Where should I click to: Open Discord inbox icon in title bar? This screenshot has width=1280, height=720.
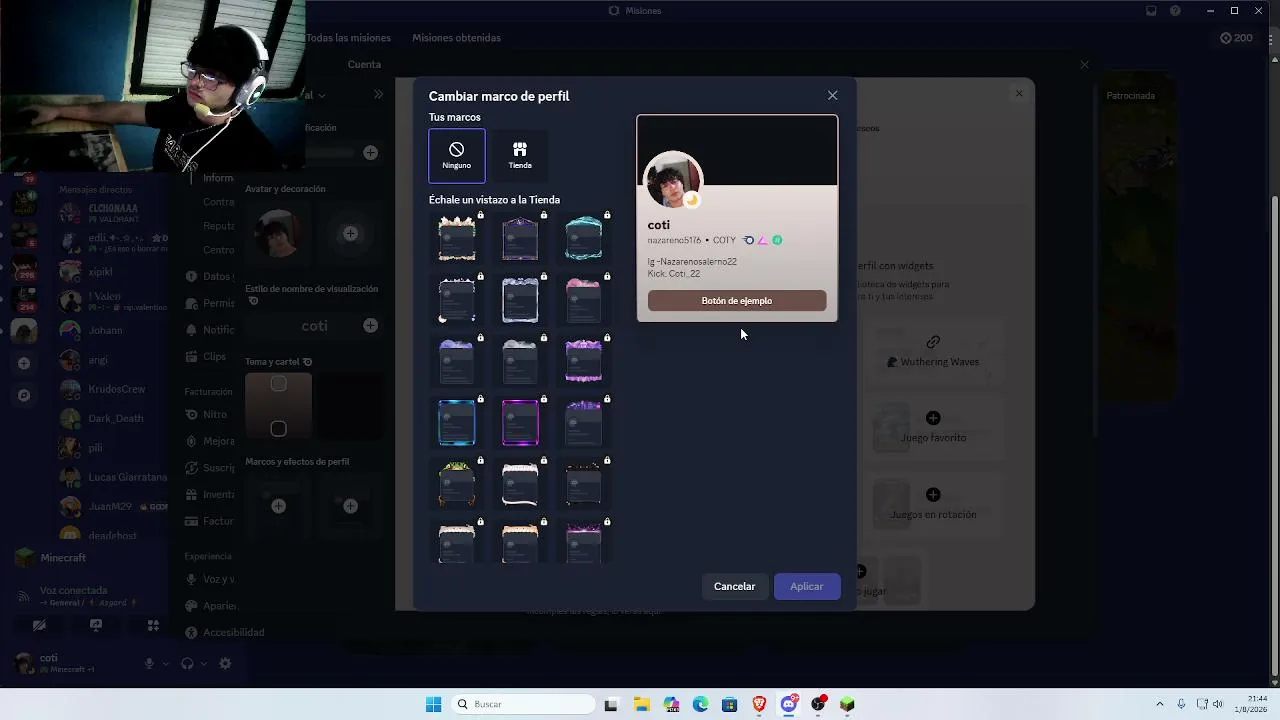[x=1151, y=11]
